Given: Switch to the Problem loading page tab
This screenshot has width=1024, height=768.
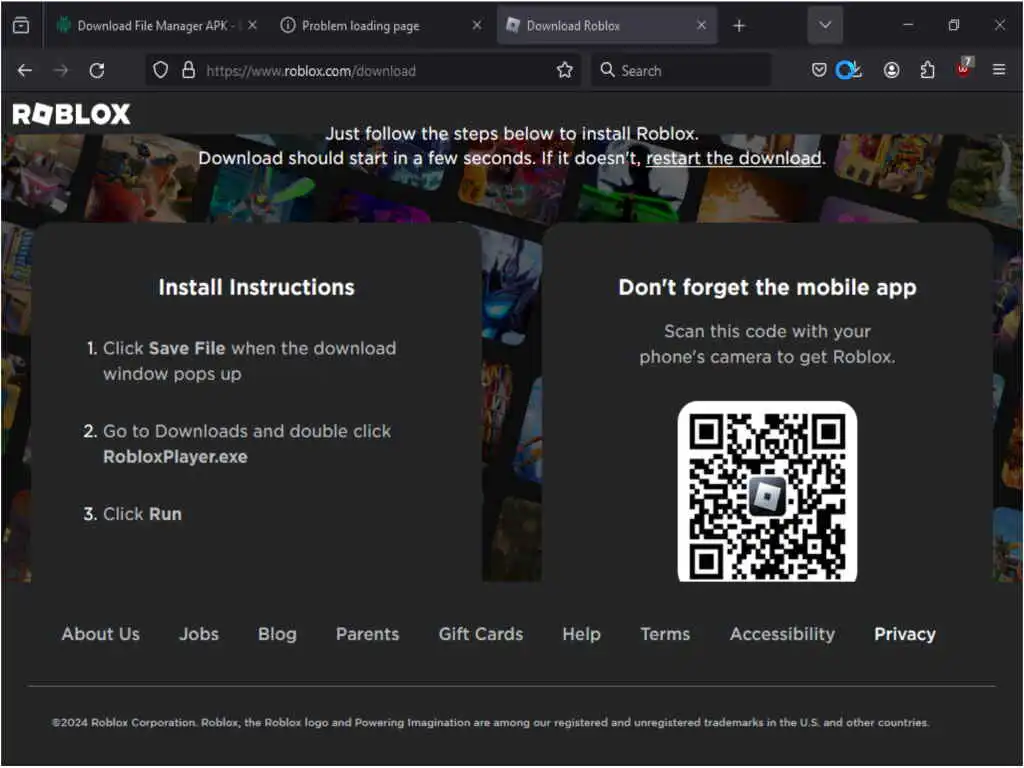Looking at the screenshot, I should tap(382, 25).
